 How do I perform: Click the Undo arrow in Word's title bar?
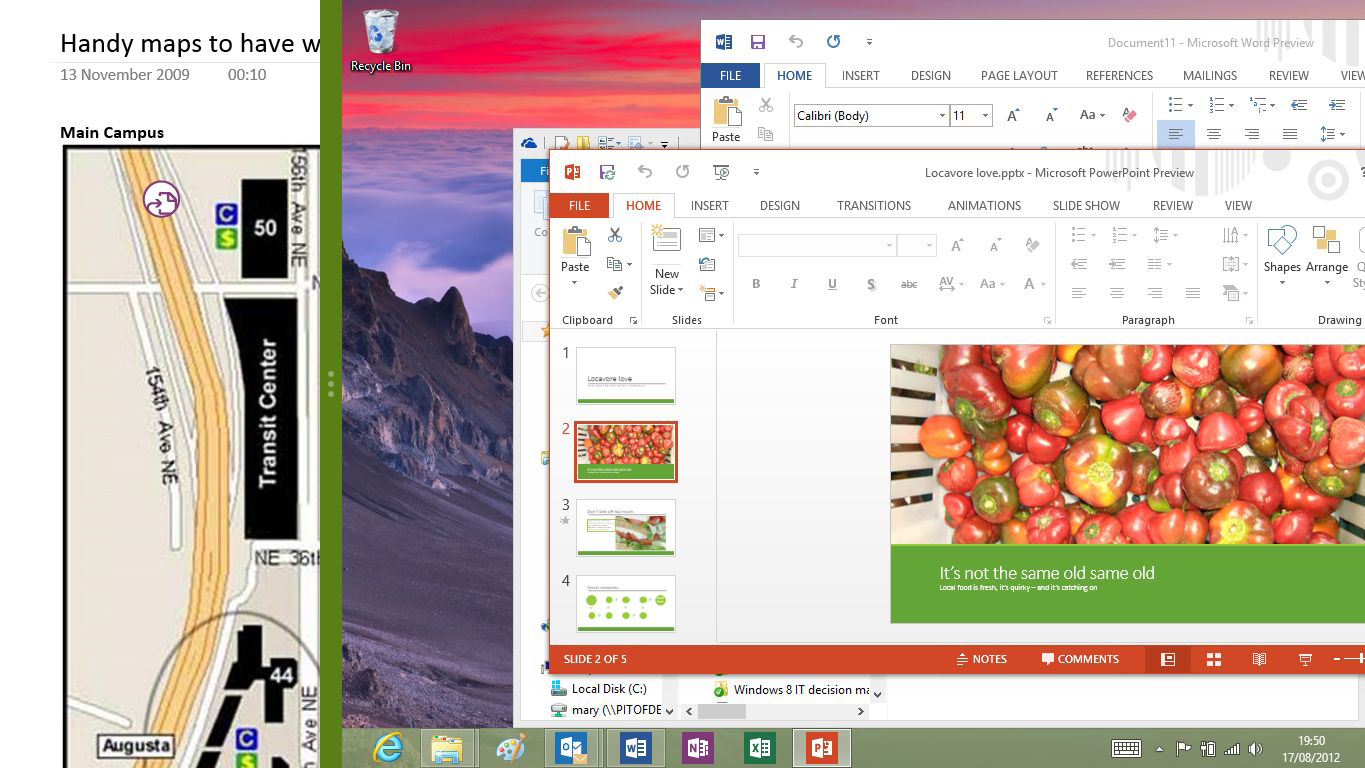[796, 42]
